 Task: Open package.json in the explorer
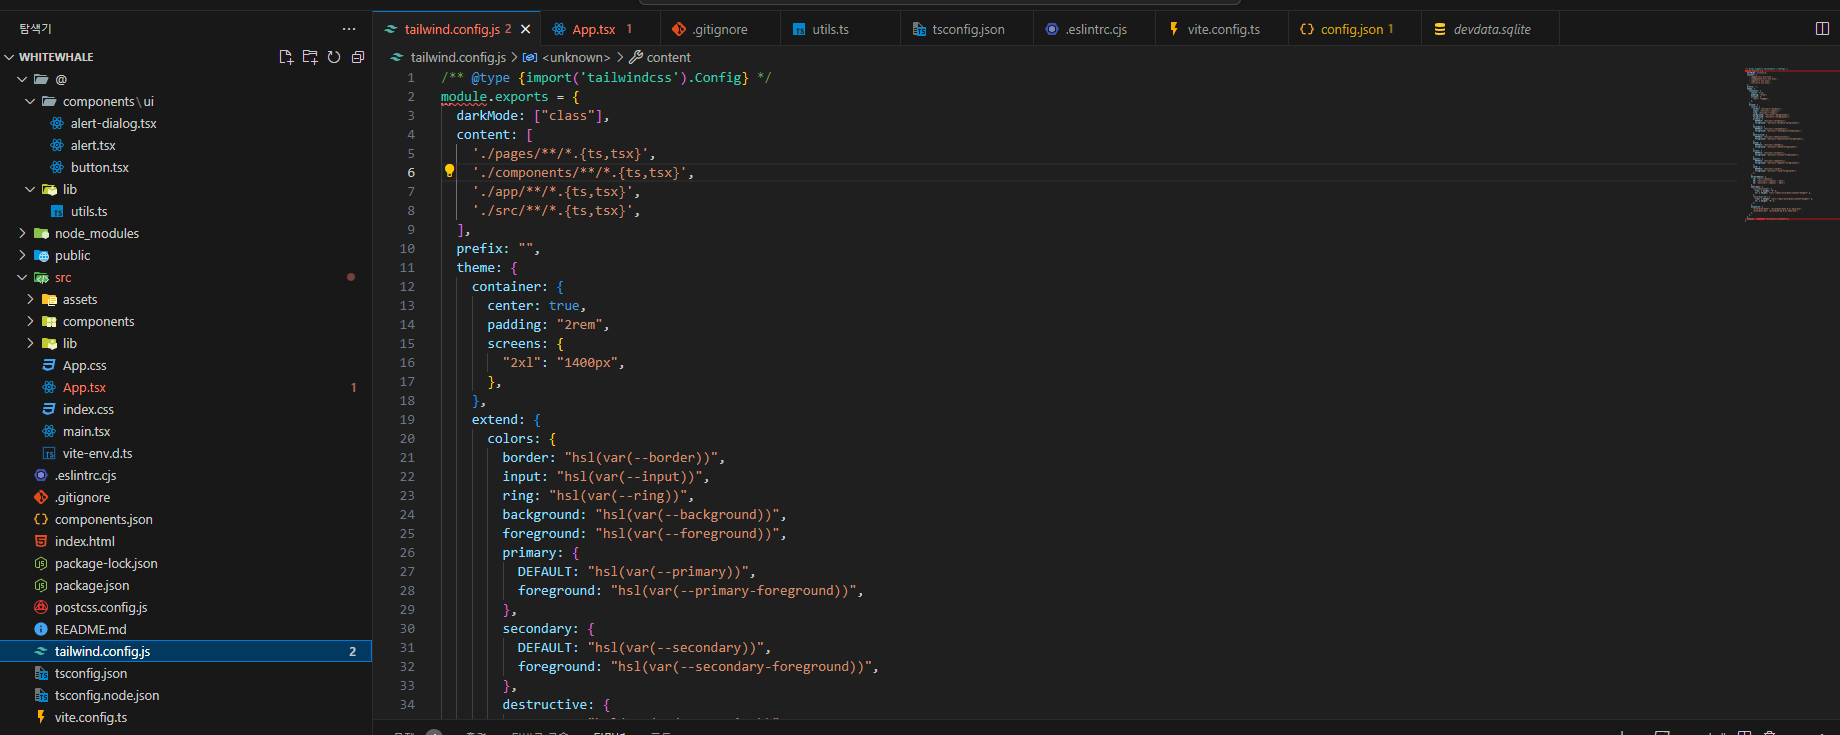click(x=186, y=585)
